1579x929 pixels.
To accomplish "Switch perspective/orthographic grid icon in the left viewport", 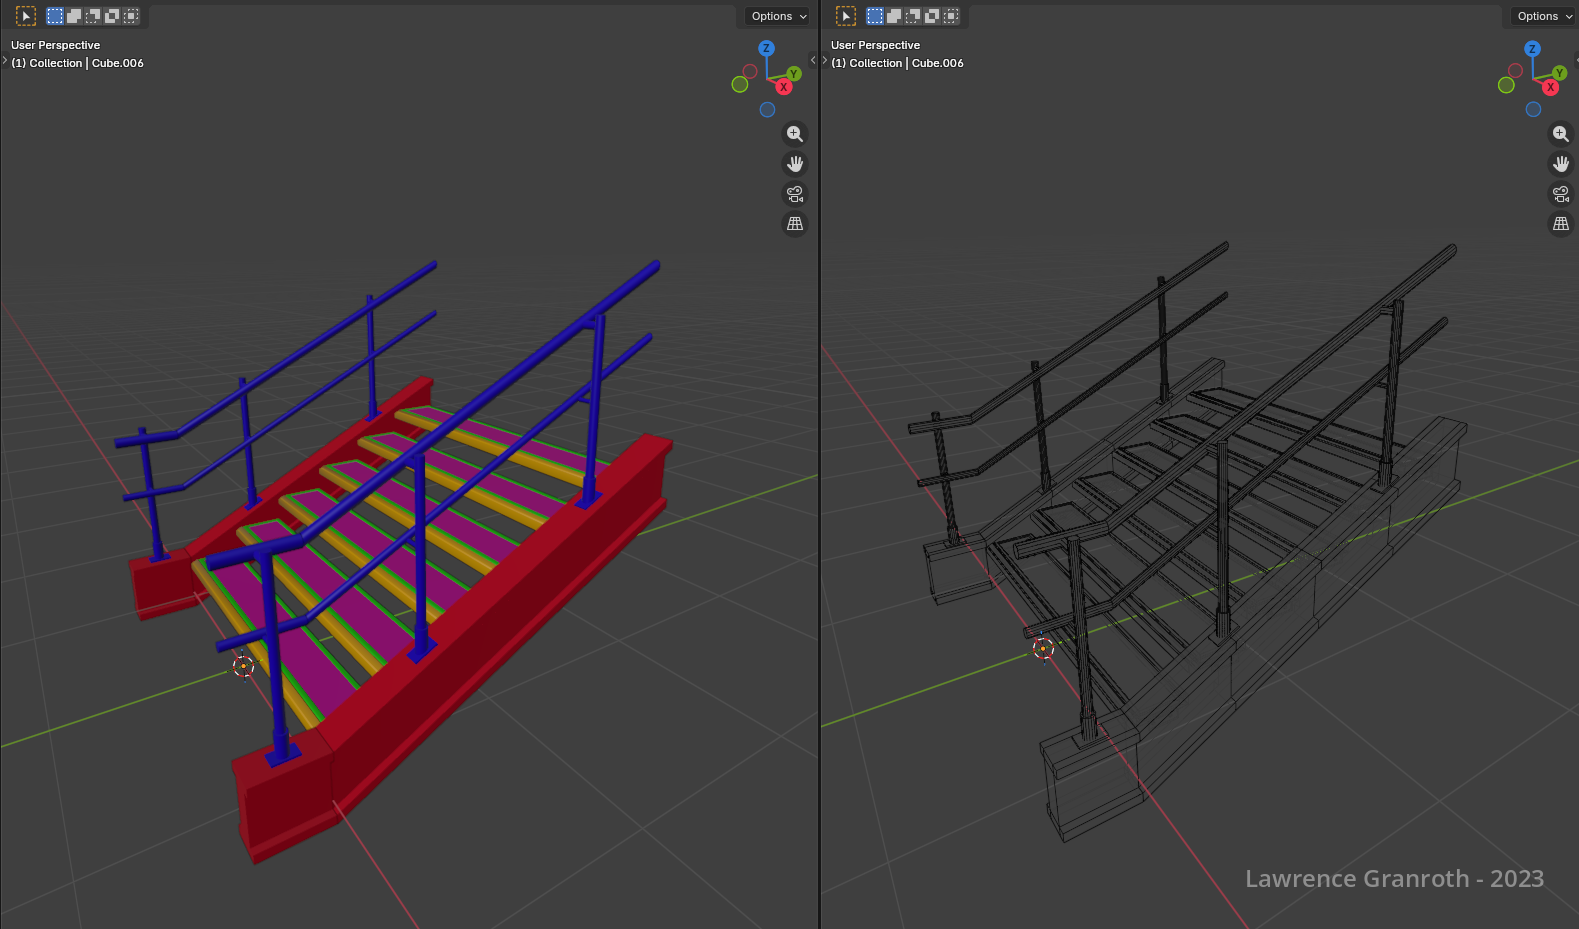I will pyautogui.click(x=794, y=224).
